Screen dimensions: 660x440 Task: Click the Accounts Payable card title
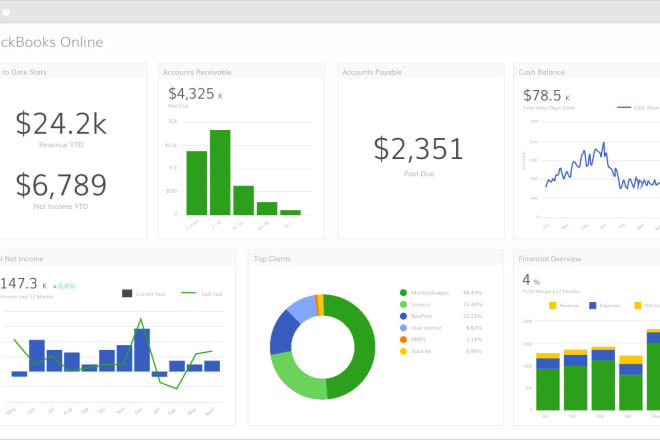pyautogui.click(x=372, y=72)
